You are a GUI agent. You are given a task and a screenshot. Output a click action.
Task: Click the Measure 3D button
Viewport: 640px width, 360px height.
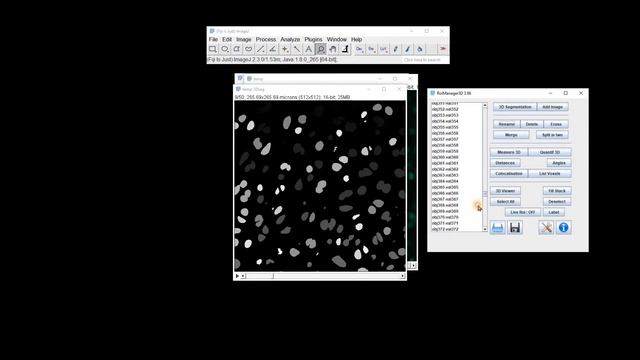[509, 152]
